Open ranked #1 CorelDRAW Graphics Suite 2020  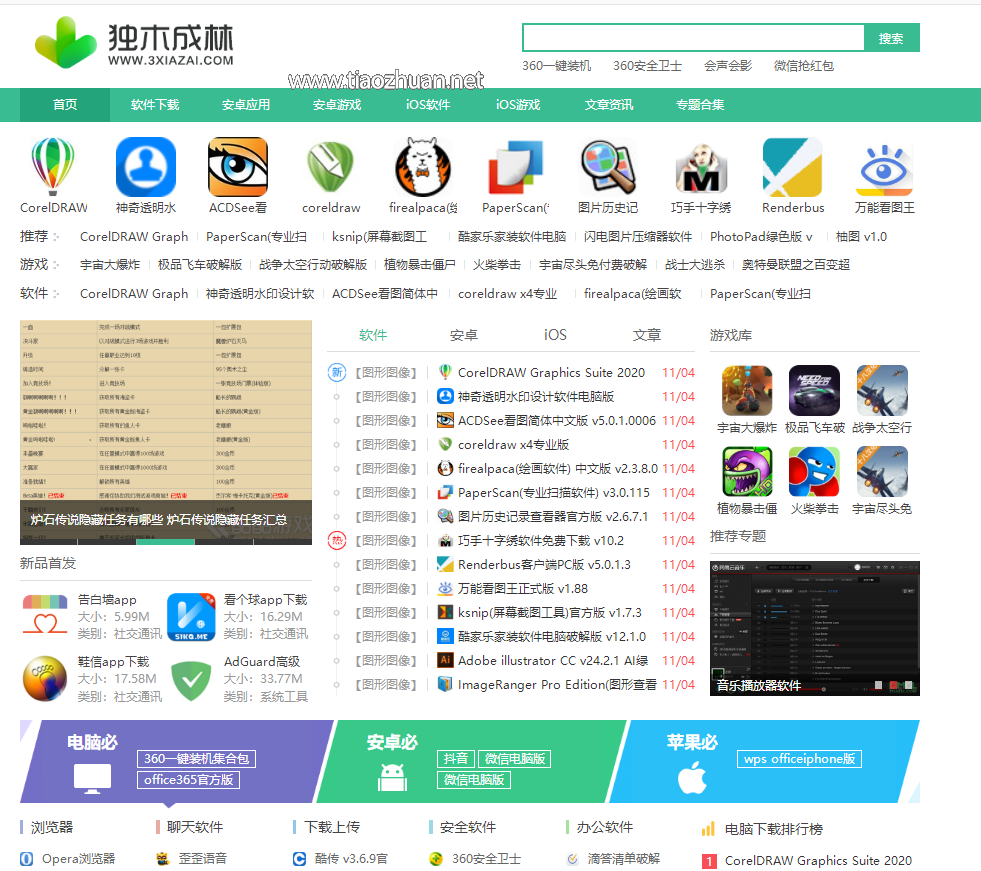(818, 860)
